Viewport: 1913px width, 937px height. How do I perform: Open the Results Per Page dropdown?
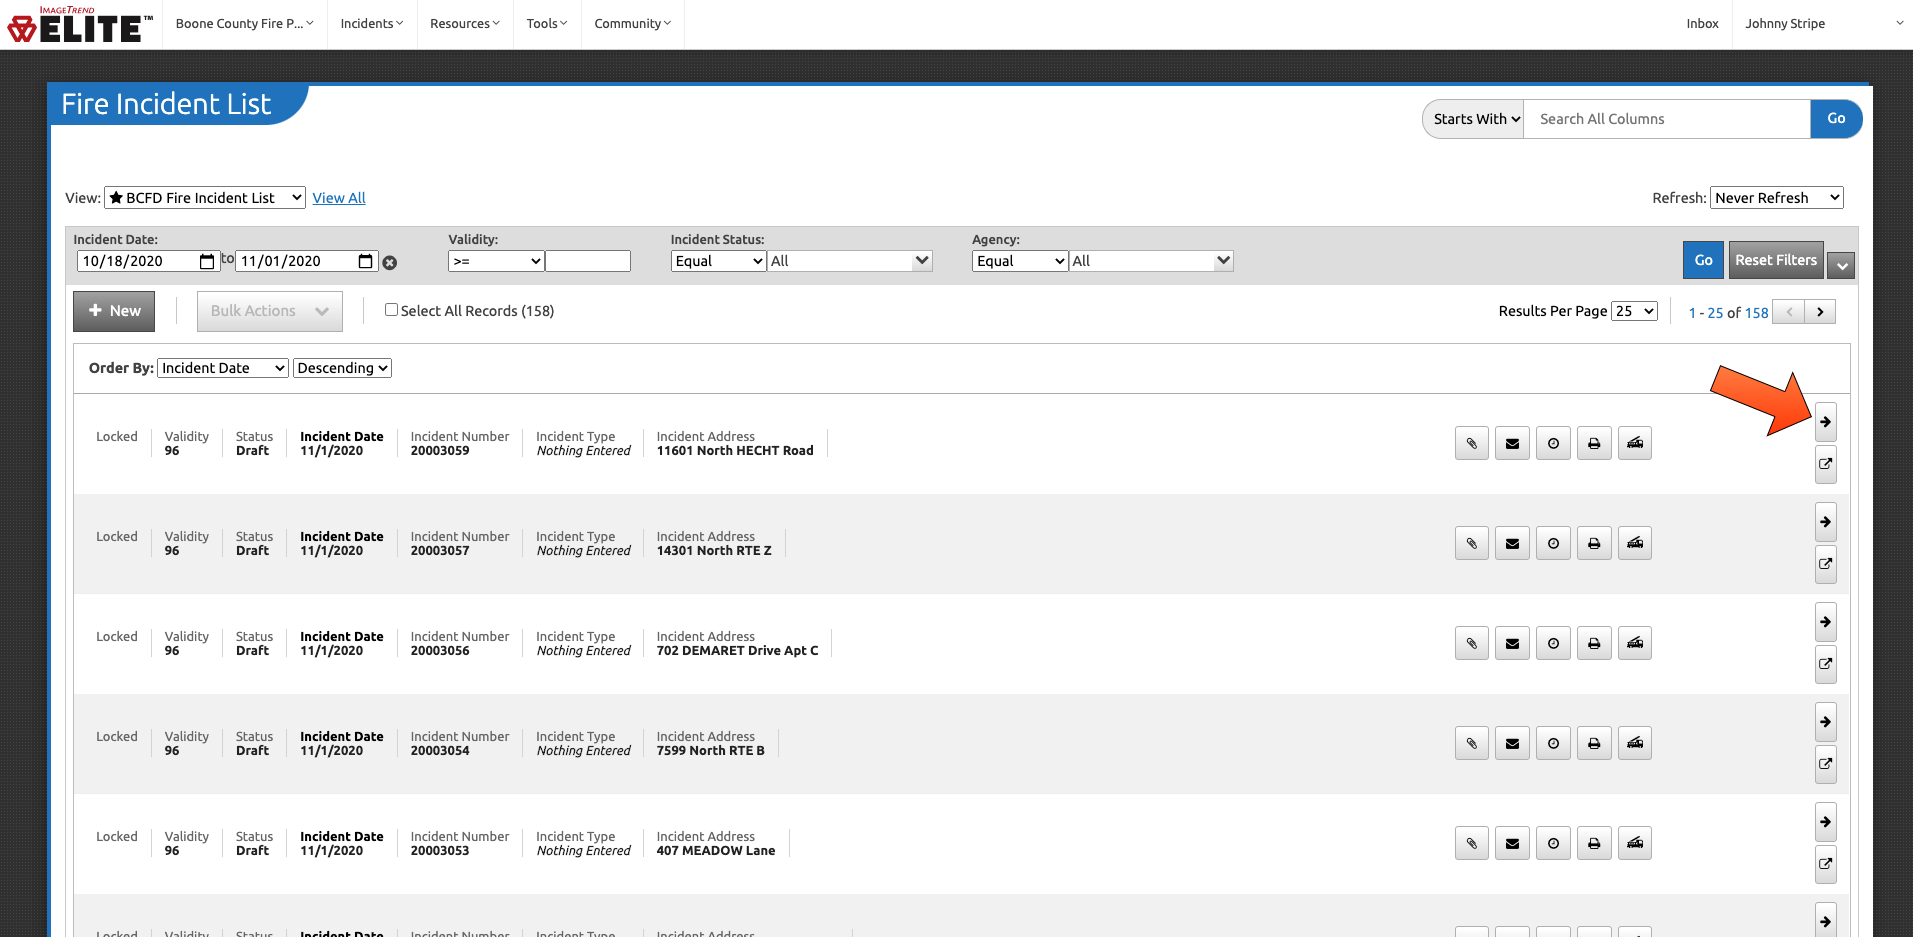1634,311
